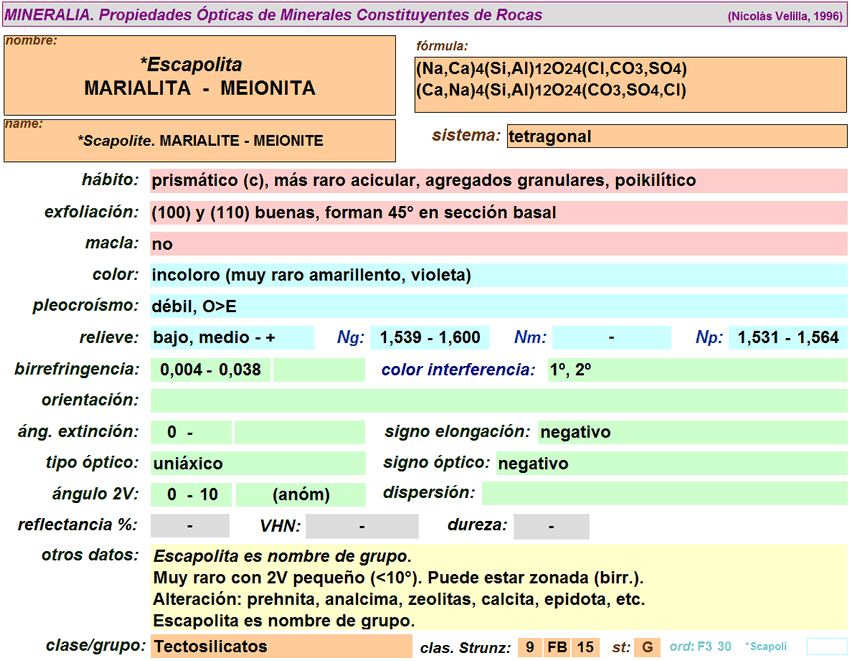Select the color interferencia field
This screenshot has width=850, height=661.
click(x=696, y=370)
